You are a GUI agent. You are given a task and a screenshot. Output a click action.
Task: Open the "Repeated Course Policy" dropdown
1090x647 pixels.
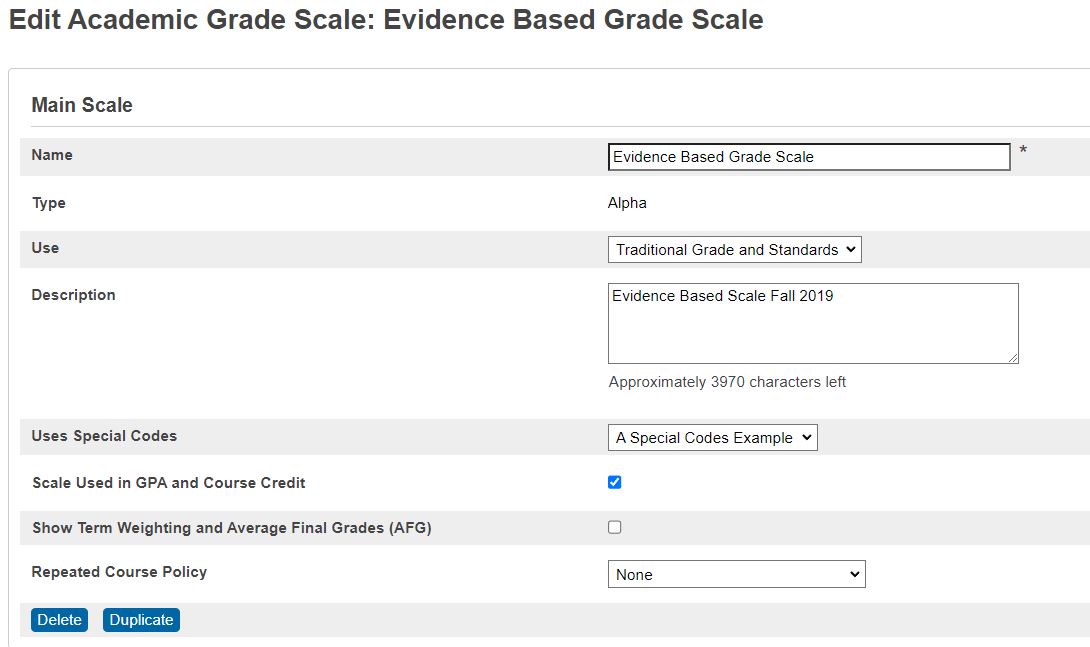point(737,574)
